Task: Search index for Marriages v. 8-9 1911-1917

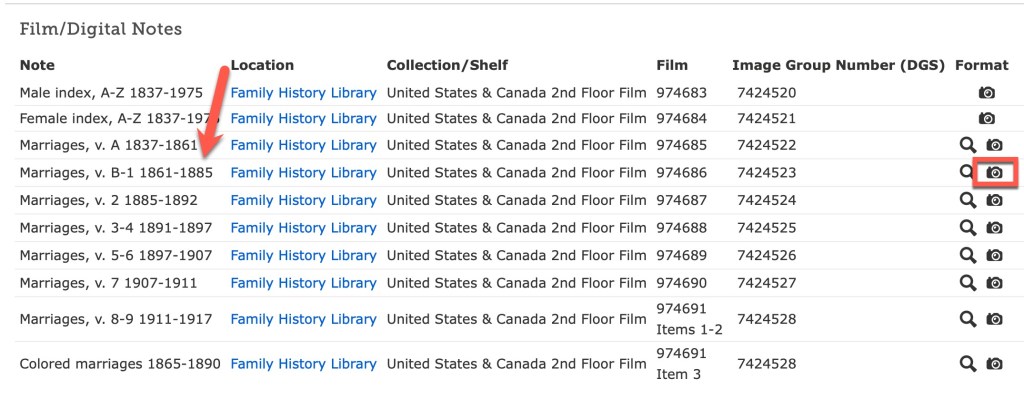Action: click(967, 319)
